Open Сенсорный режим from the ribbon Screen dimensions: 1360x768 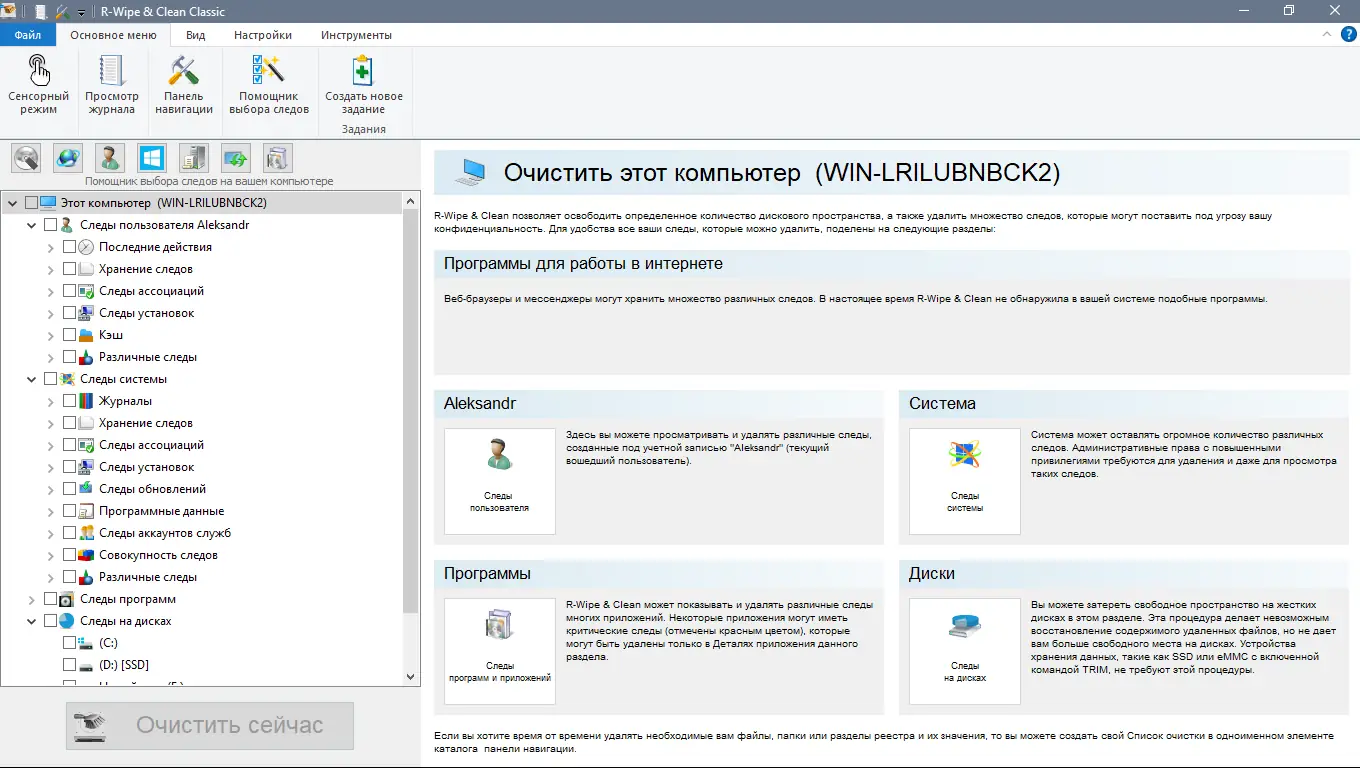click(38, 85)
